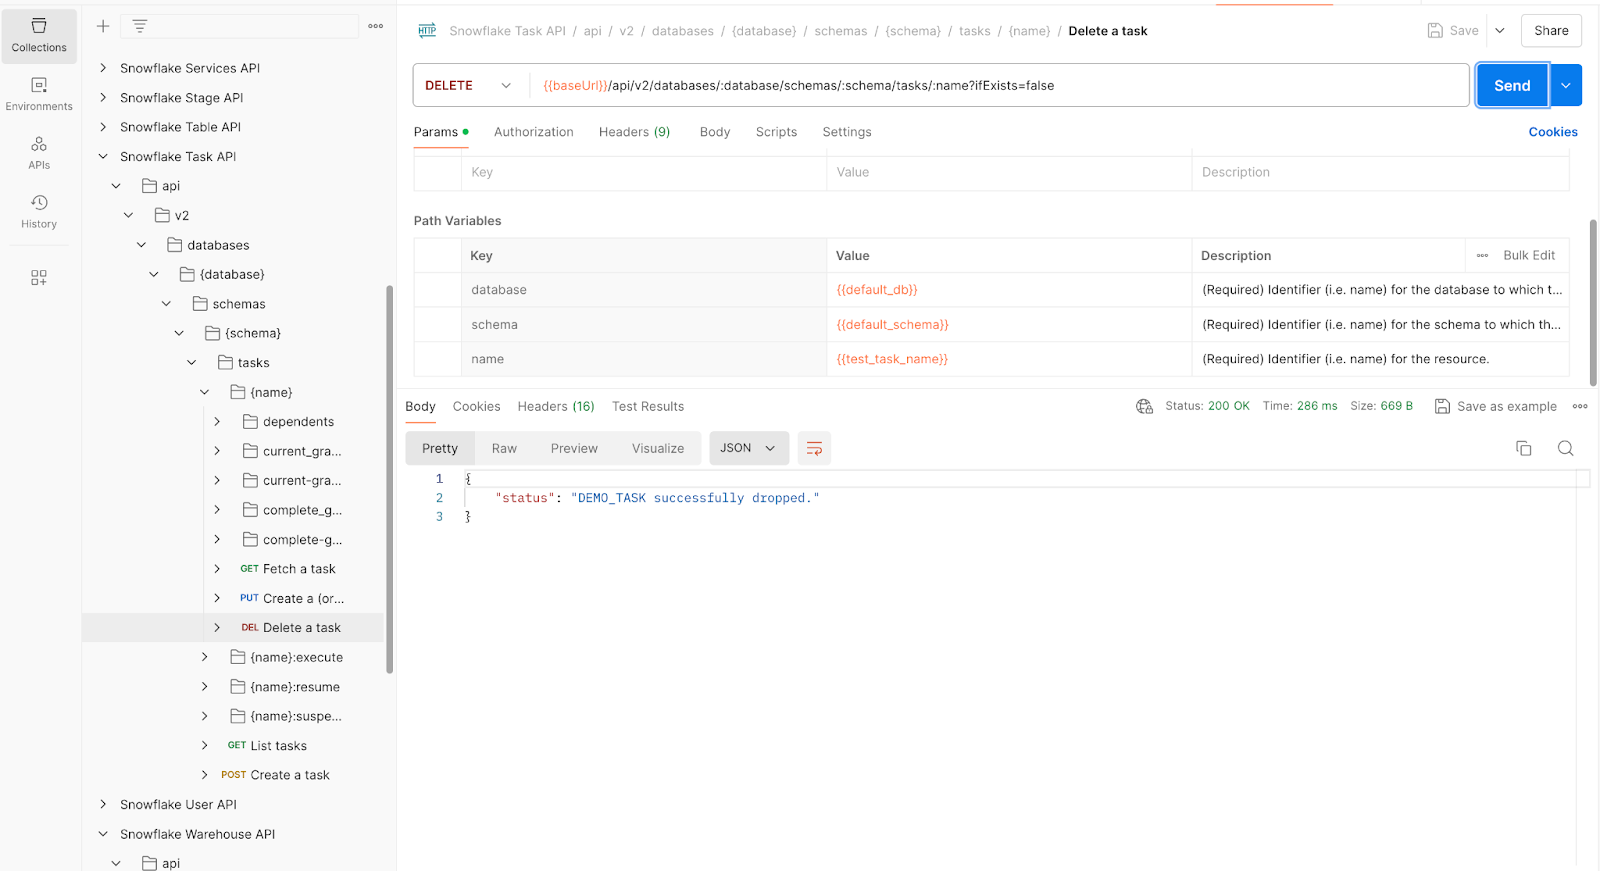Open the APIs sidebar section
1600x871 pixels.
[39, 153]
